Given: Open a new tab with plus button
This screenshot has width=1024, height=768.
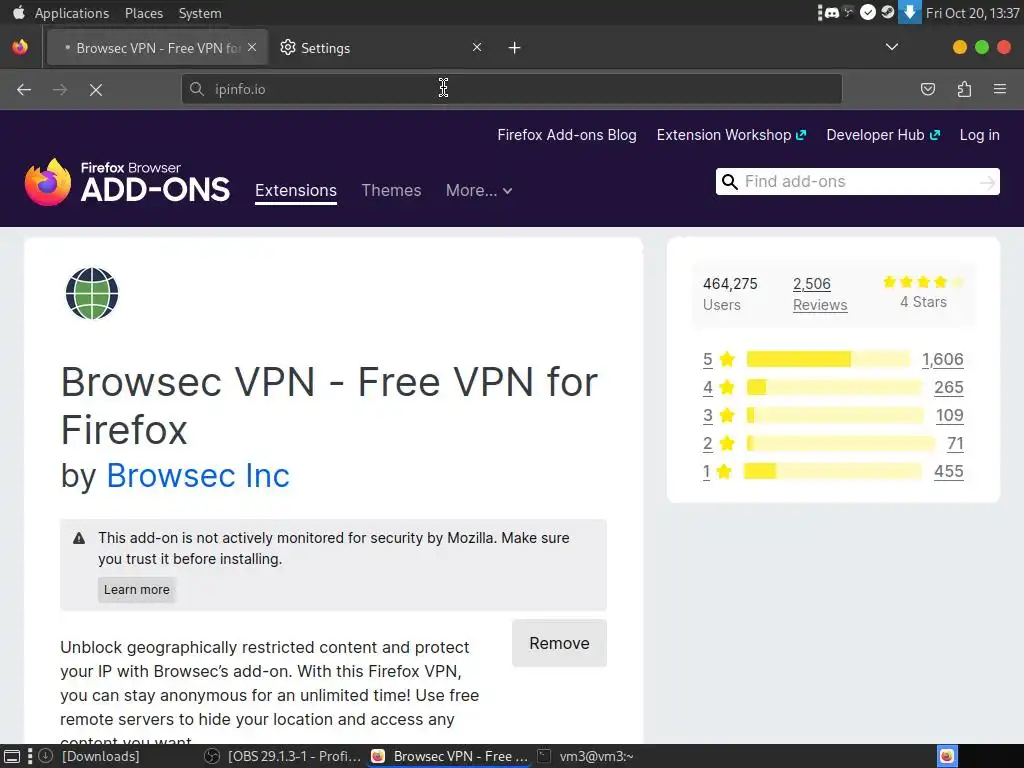Looking at the screenshot, I should 515,48.
